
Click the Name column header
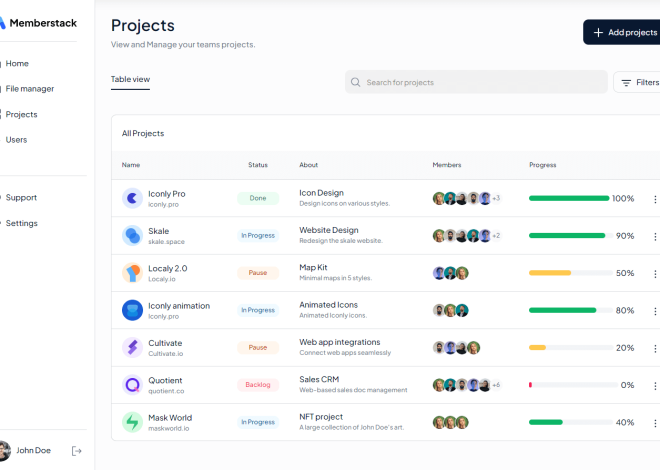click(x=131, y=165)
